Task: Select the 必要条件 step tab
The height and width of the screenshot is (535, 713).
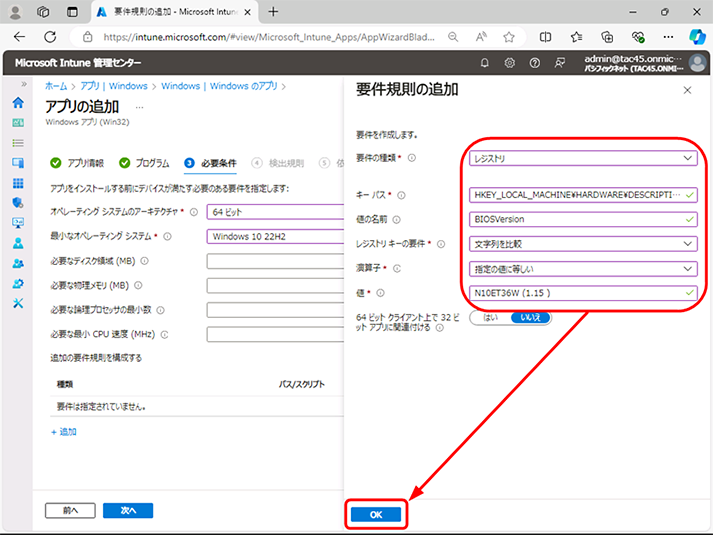Action: point(210,163)
